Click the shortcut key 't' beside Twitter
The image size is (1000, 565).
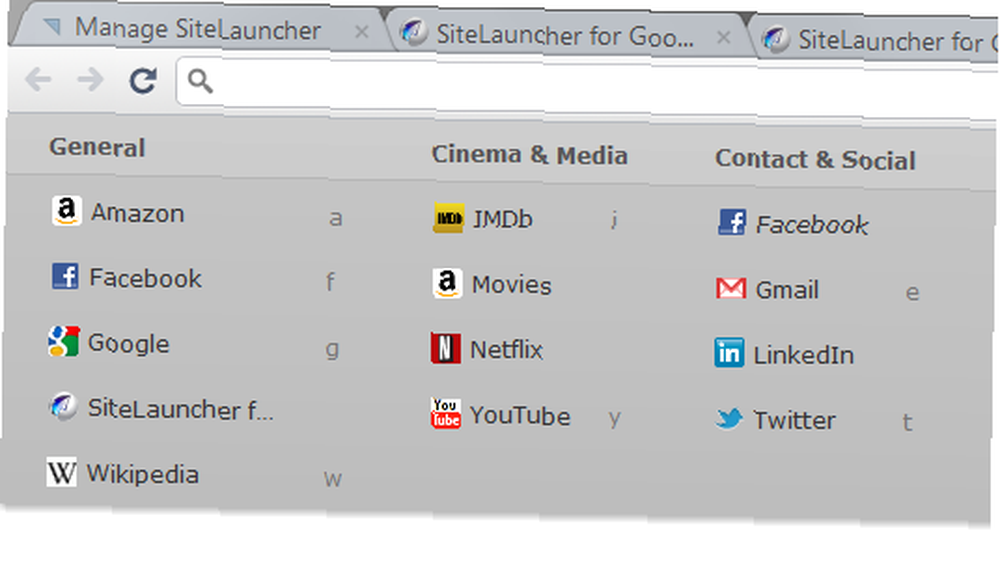pyautogui.click(x=907, y=422)
